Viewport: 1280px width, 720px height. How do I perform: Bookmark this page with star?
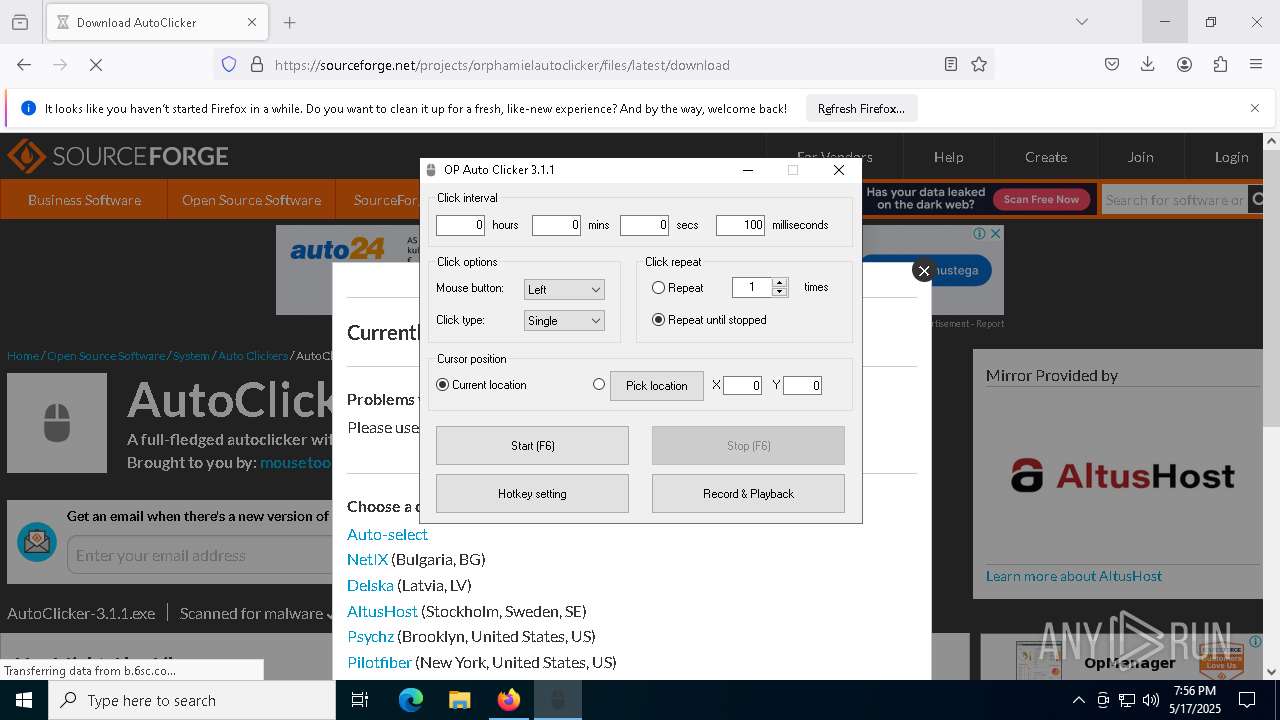pyautogui.click(x=979, y=64)
